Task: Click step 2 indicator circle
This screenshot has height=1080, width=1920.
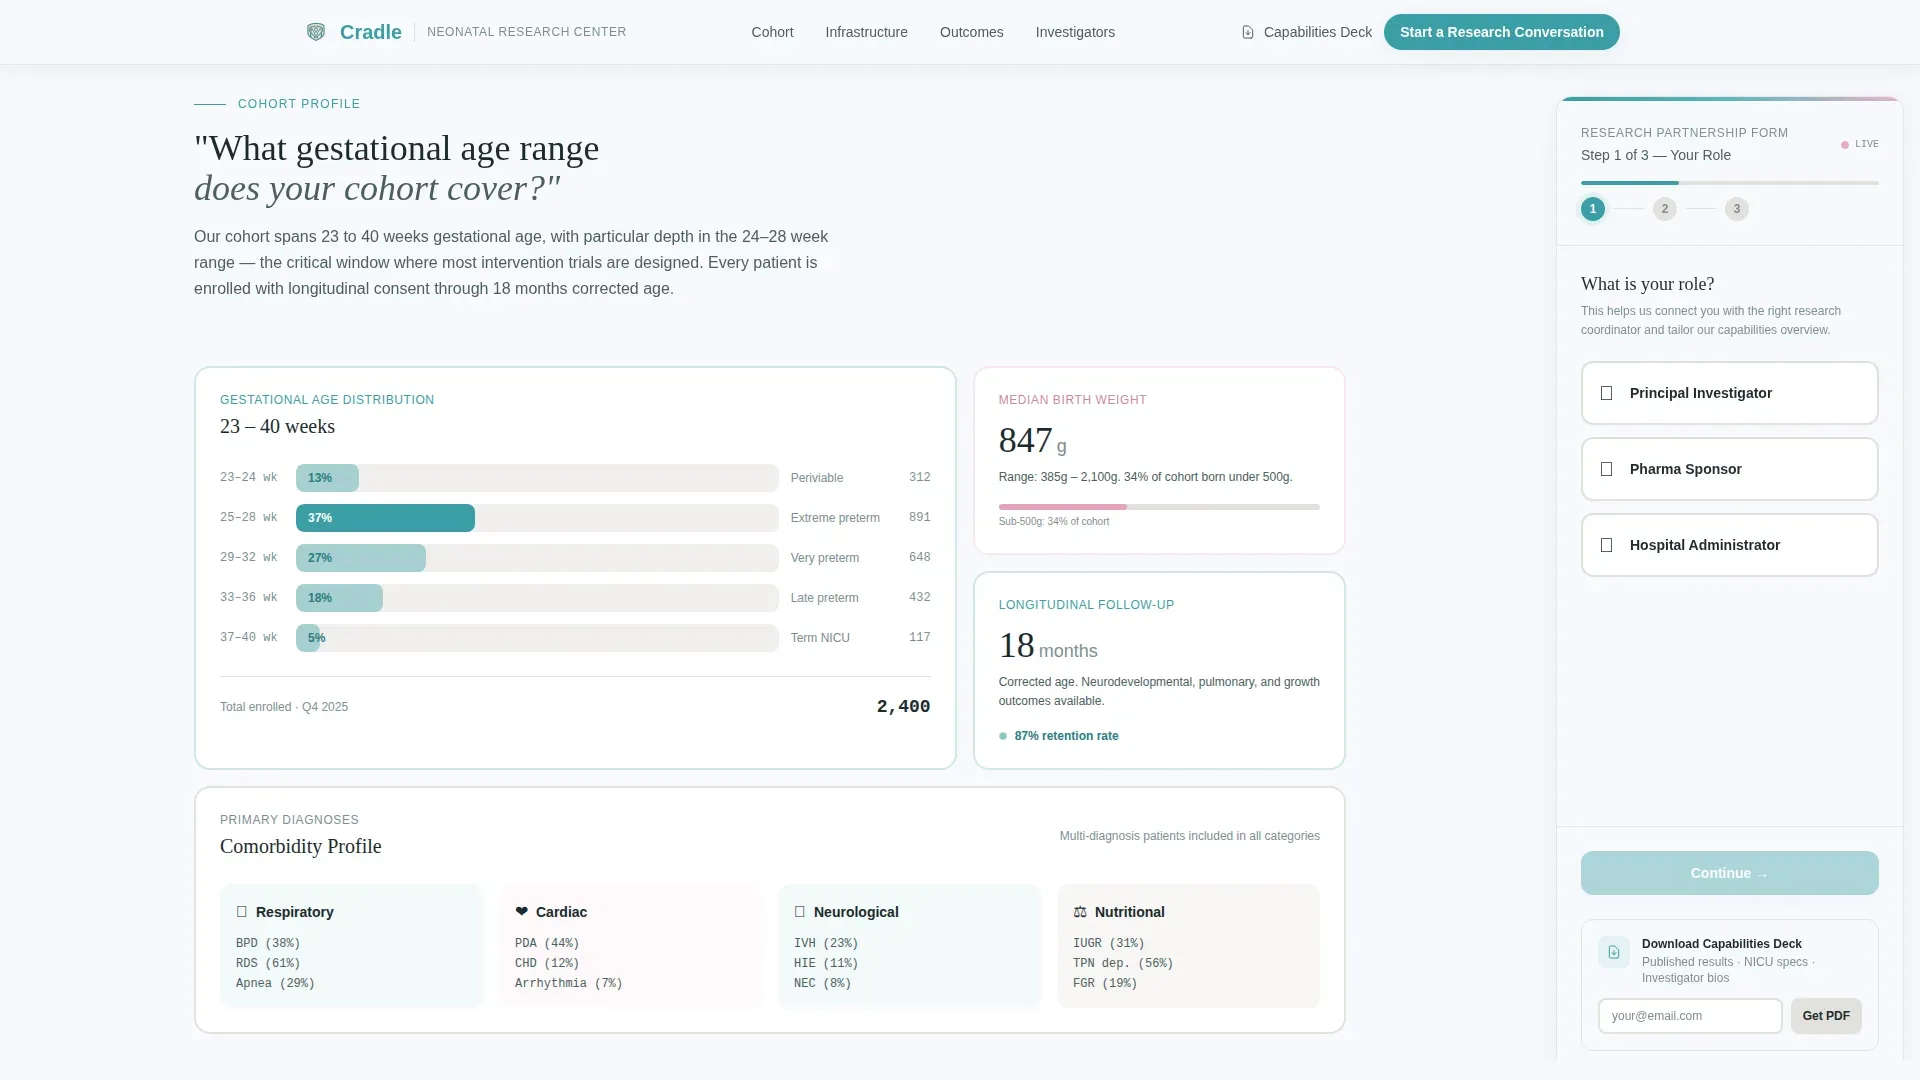Action: 1665,209
